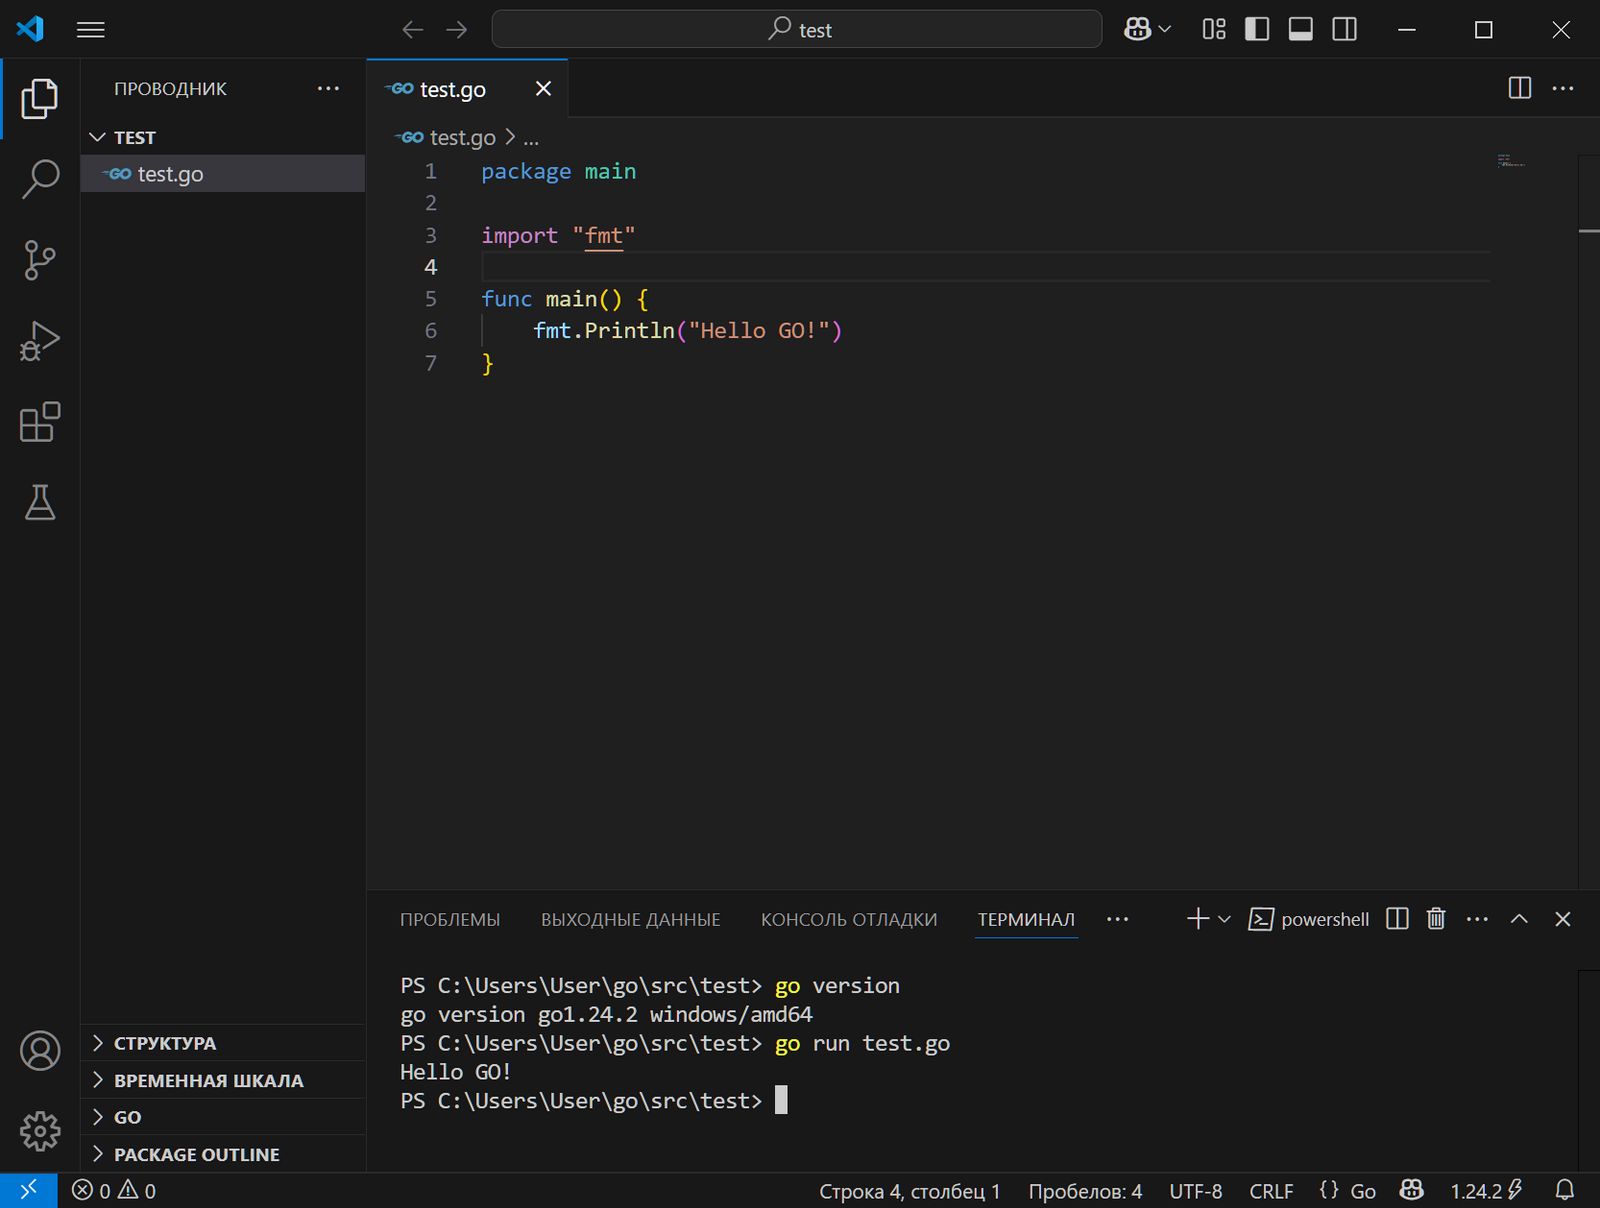Click the editor minimap code preview

click(x=1511, y=161)
